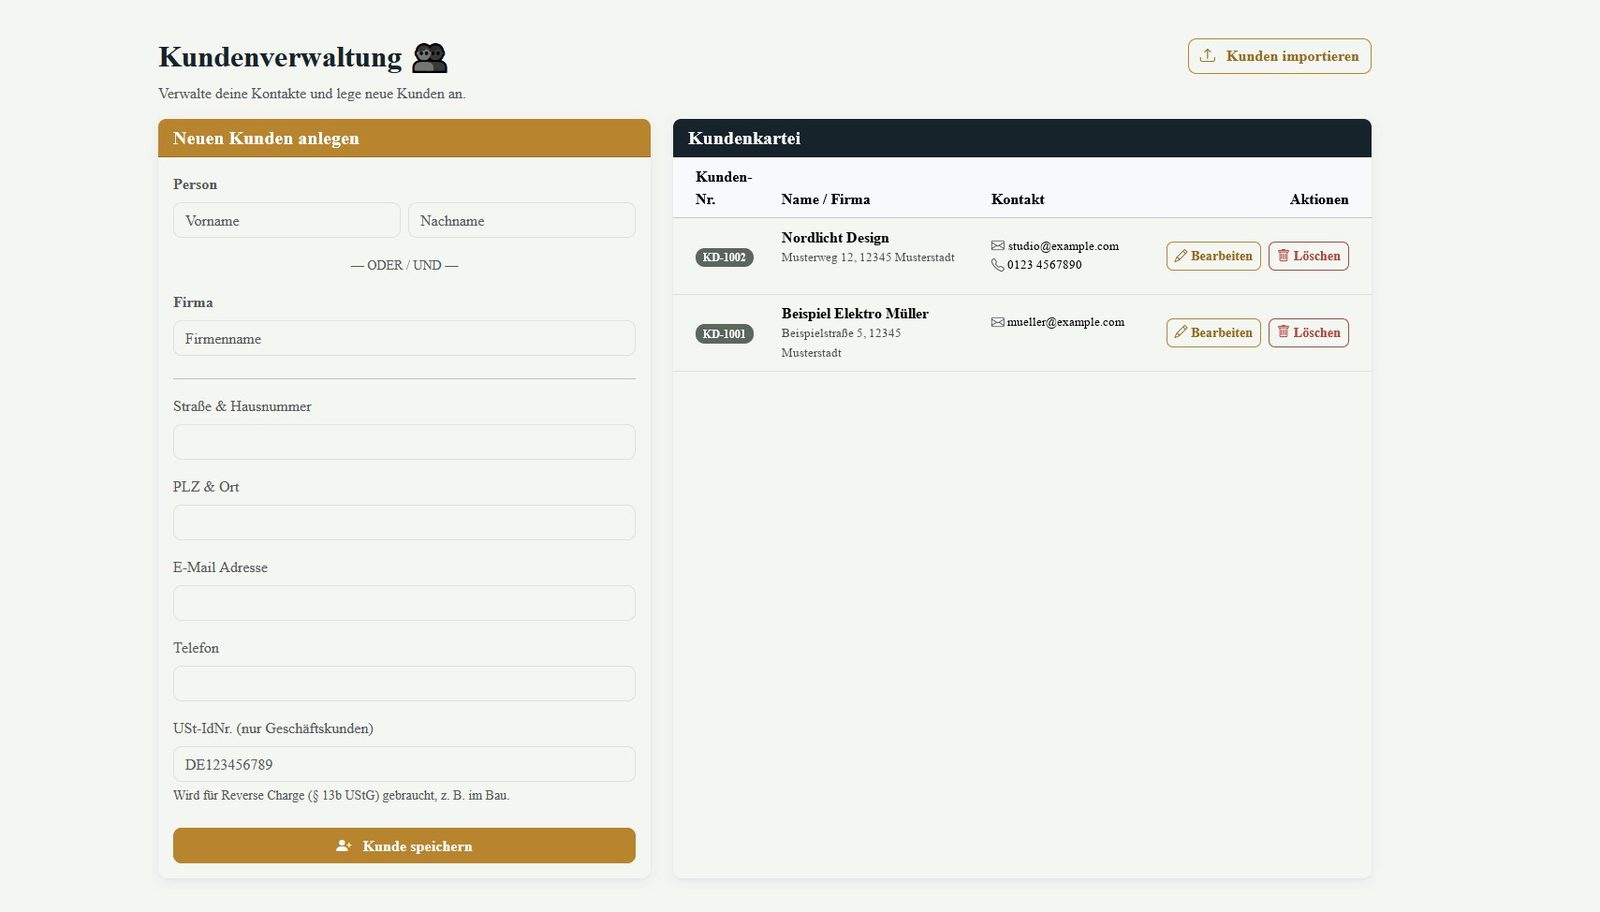Viewport: 1600px width, 912px height.
Task: Click the Name / Firma column header
Action: pos(825,199)
